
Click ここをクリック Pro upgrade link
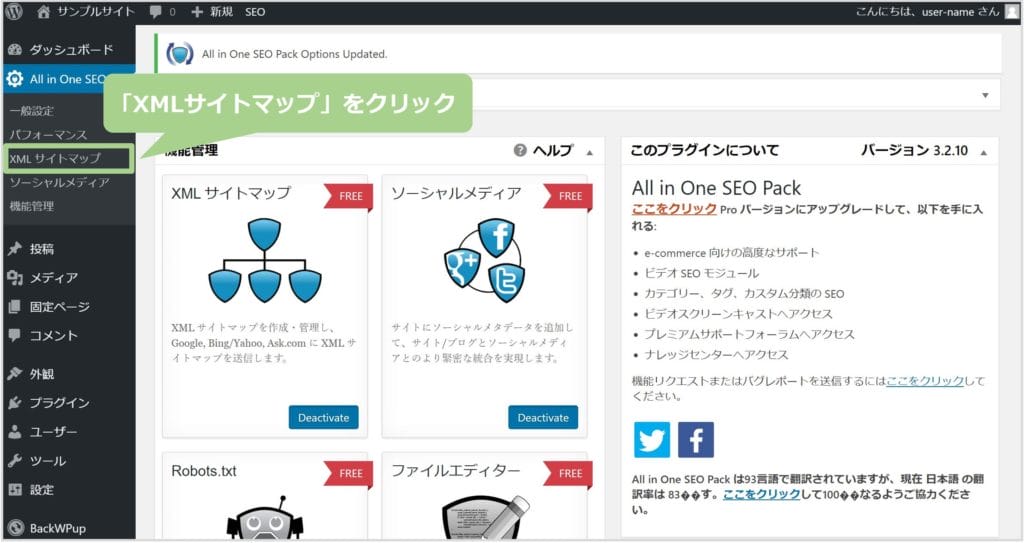pos(674,209)
